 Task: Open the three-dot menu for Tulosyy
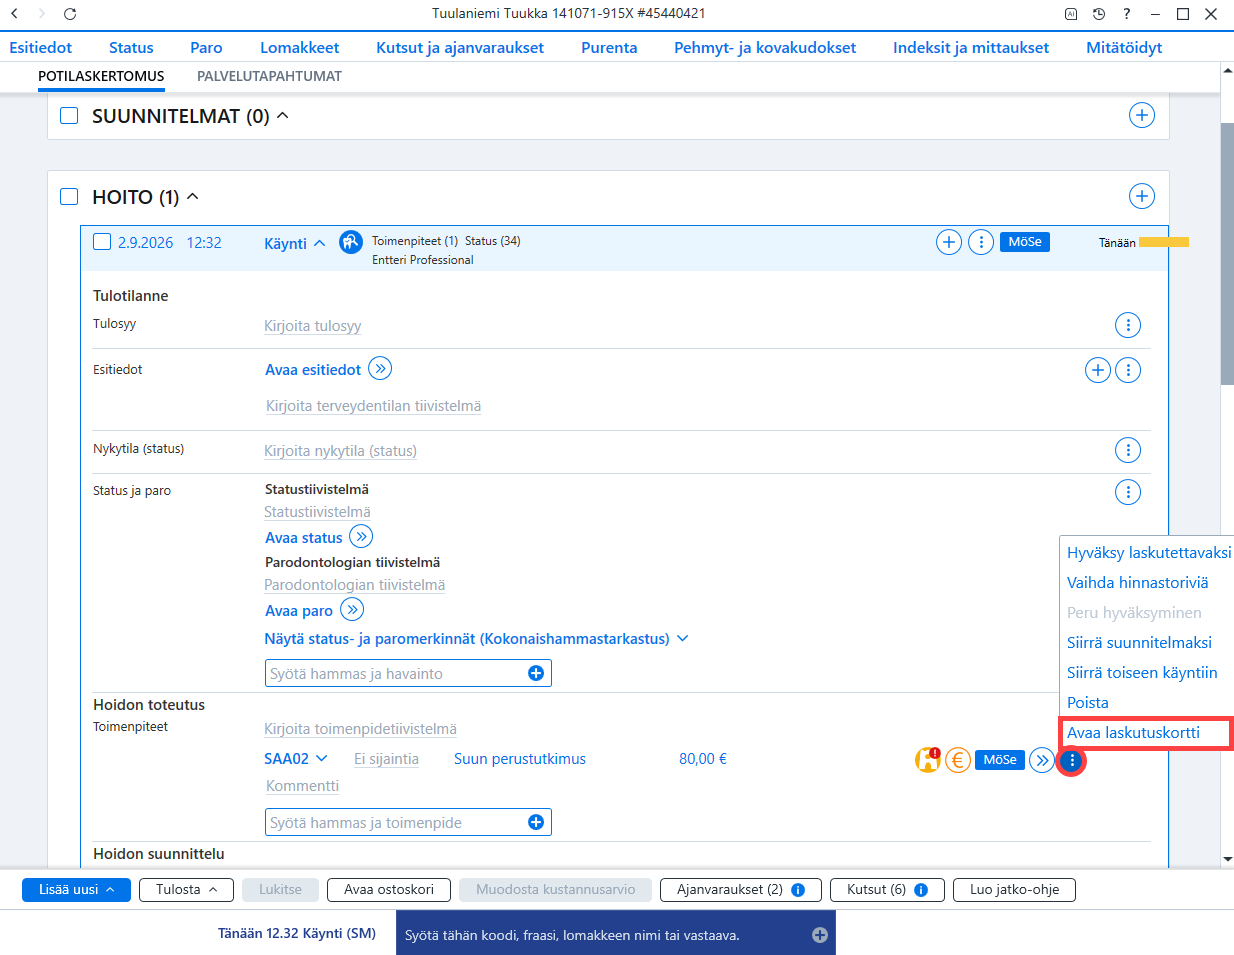point(1128,325)
